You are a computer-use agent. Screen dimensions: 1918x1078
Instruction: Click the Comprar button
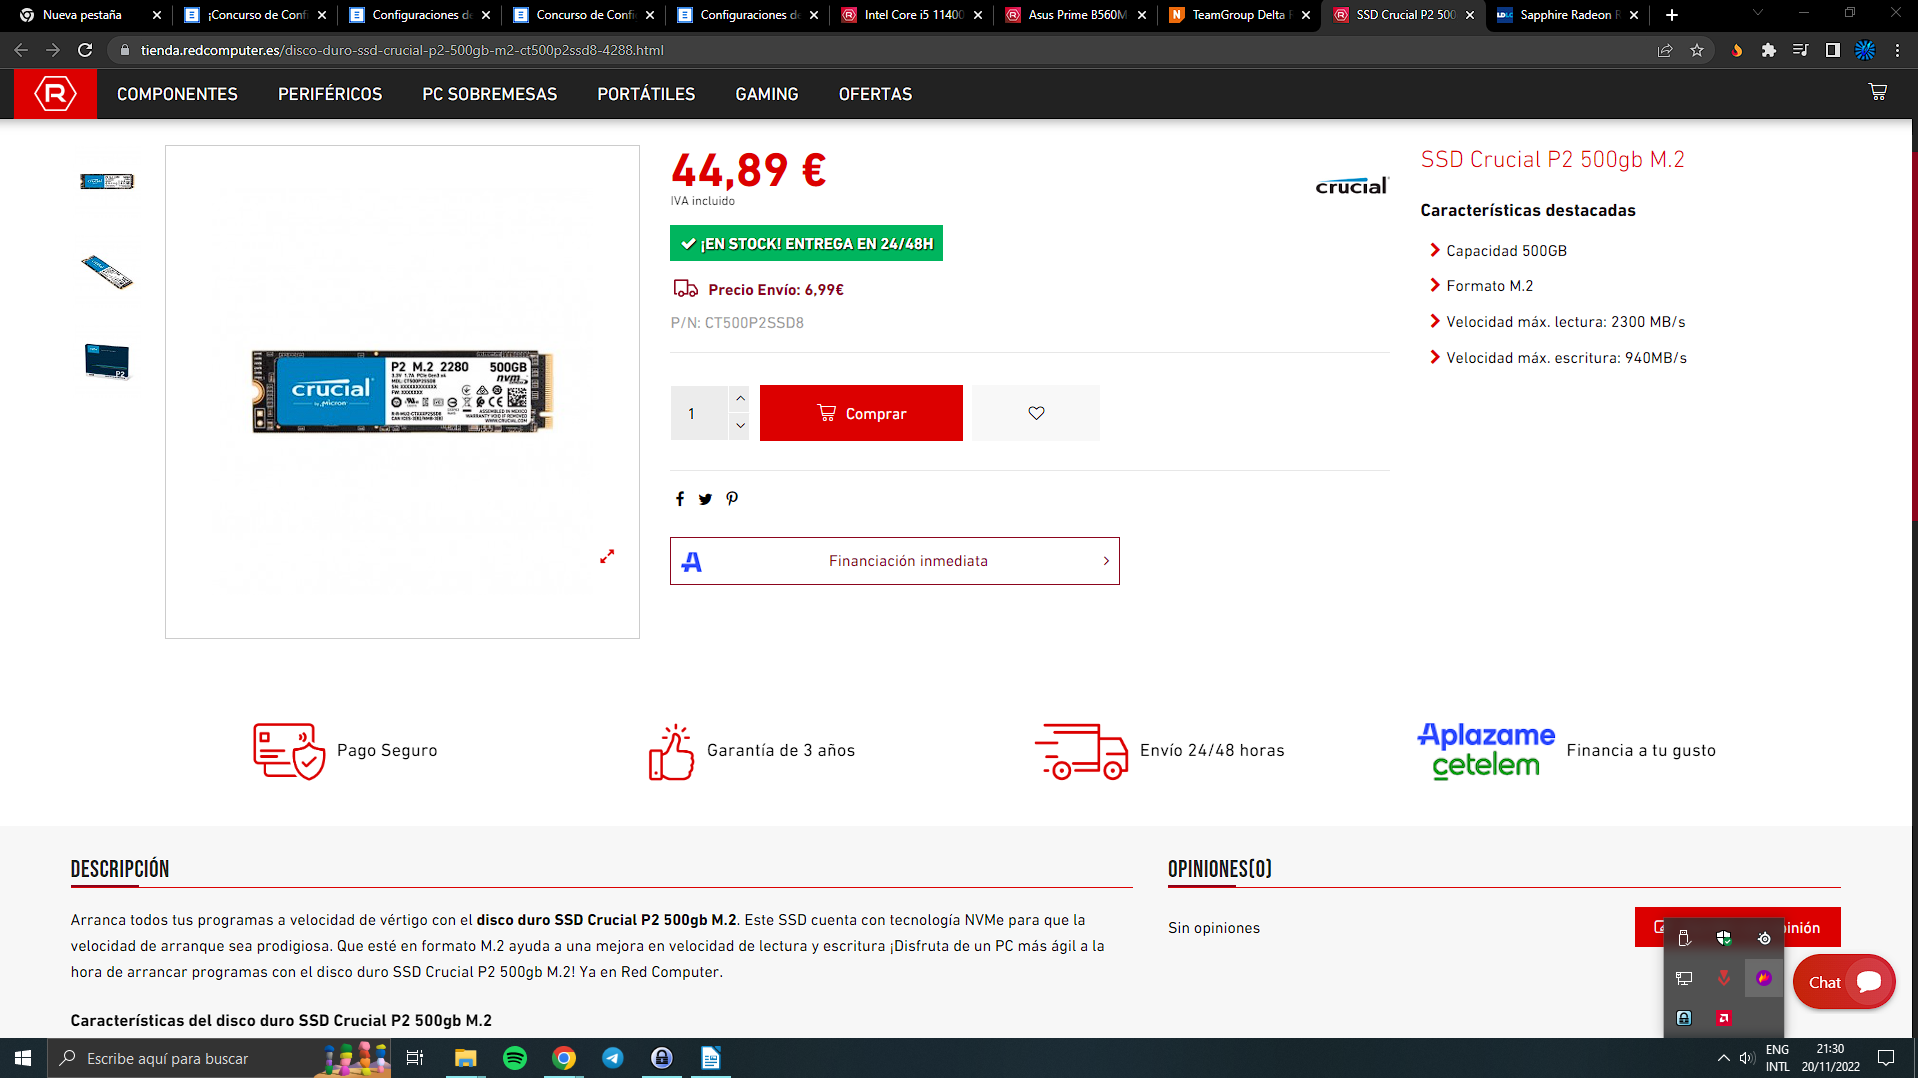pyautogui.click(x=861, y=413)
